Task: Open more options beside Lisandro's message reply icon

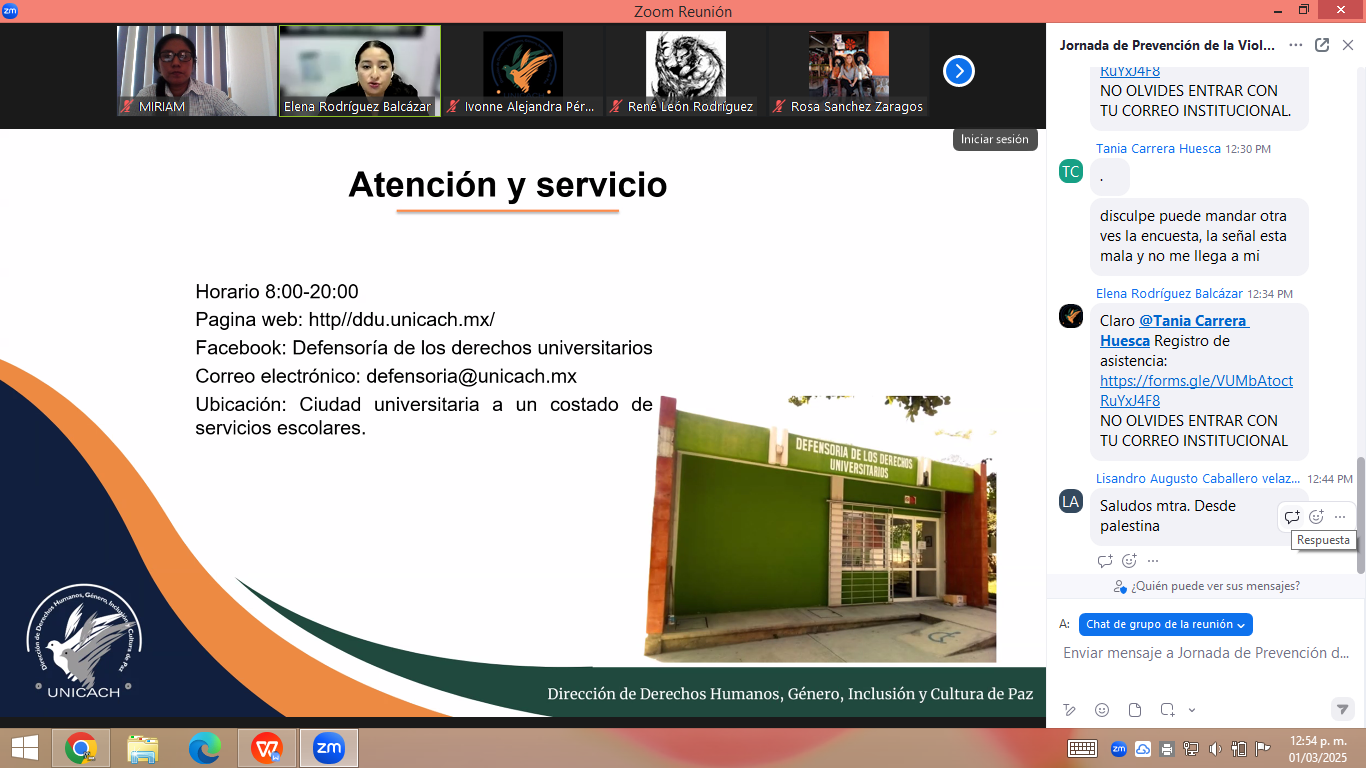Action: tap(1340, 517)
